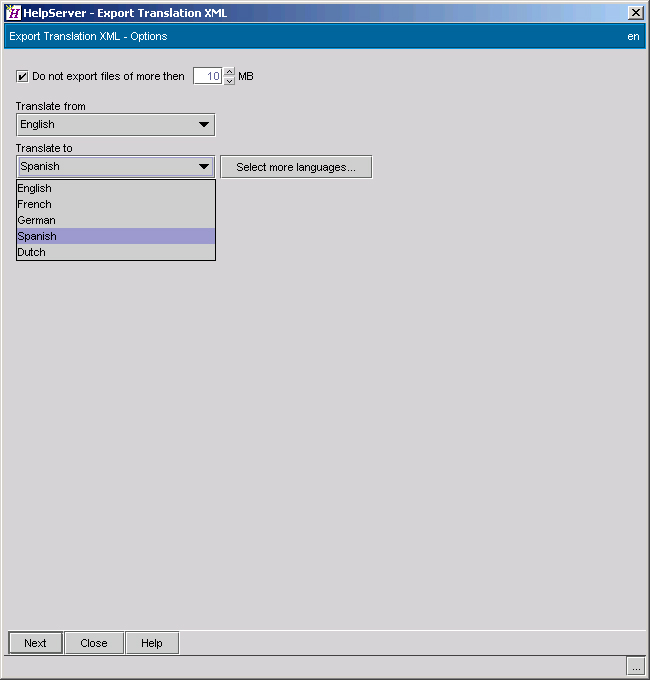Screen dimensions: 650x680
Task: Click the 'Translate to' label
Action: 44,148
